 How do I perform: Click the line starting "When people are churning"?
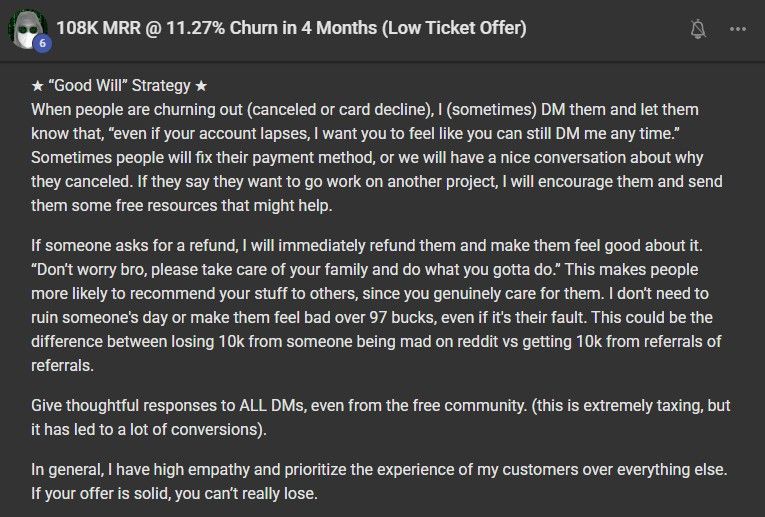pos(365,110)
